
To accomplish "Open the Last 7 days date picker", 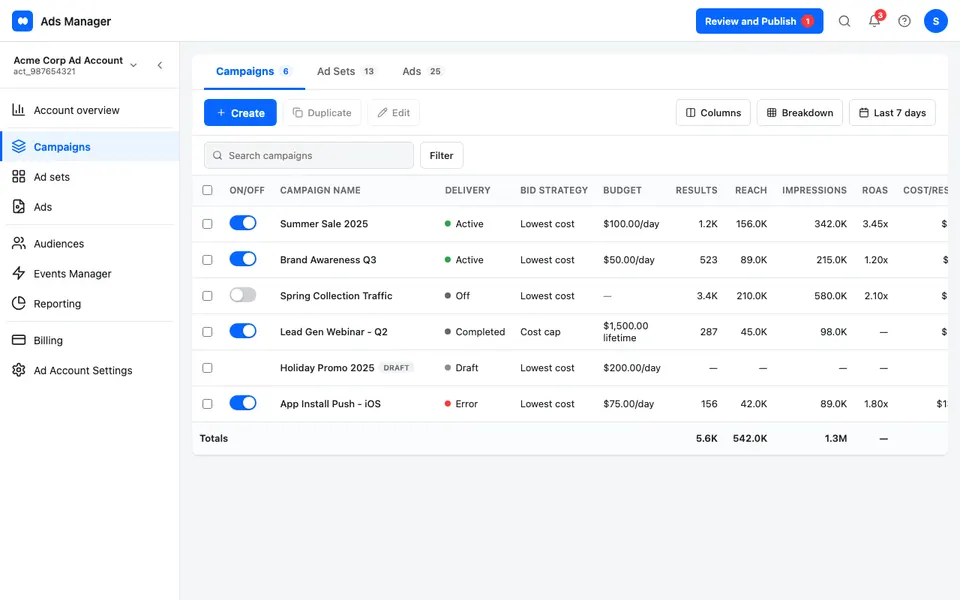I will coord(892,113).
